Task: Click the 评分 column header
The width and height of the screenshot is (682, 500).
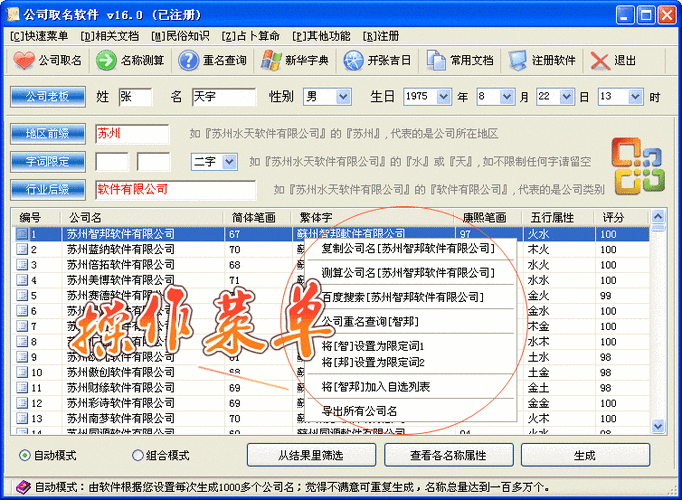Action: tap(622, 217)
